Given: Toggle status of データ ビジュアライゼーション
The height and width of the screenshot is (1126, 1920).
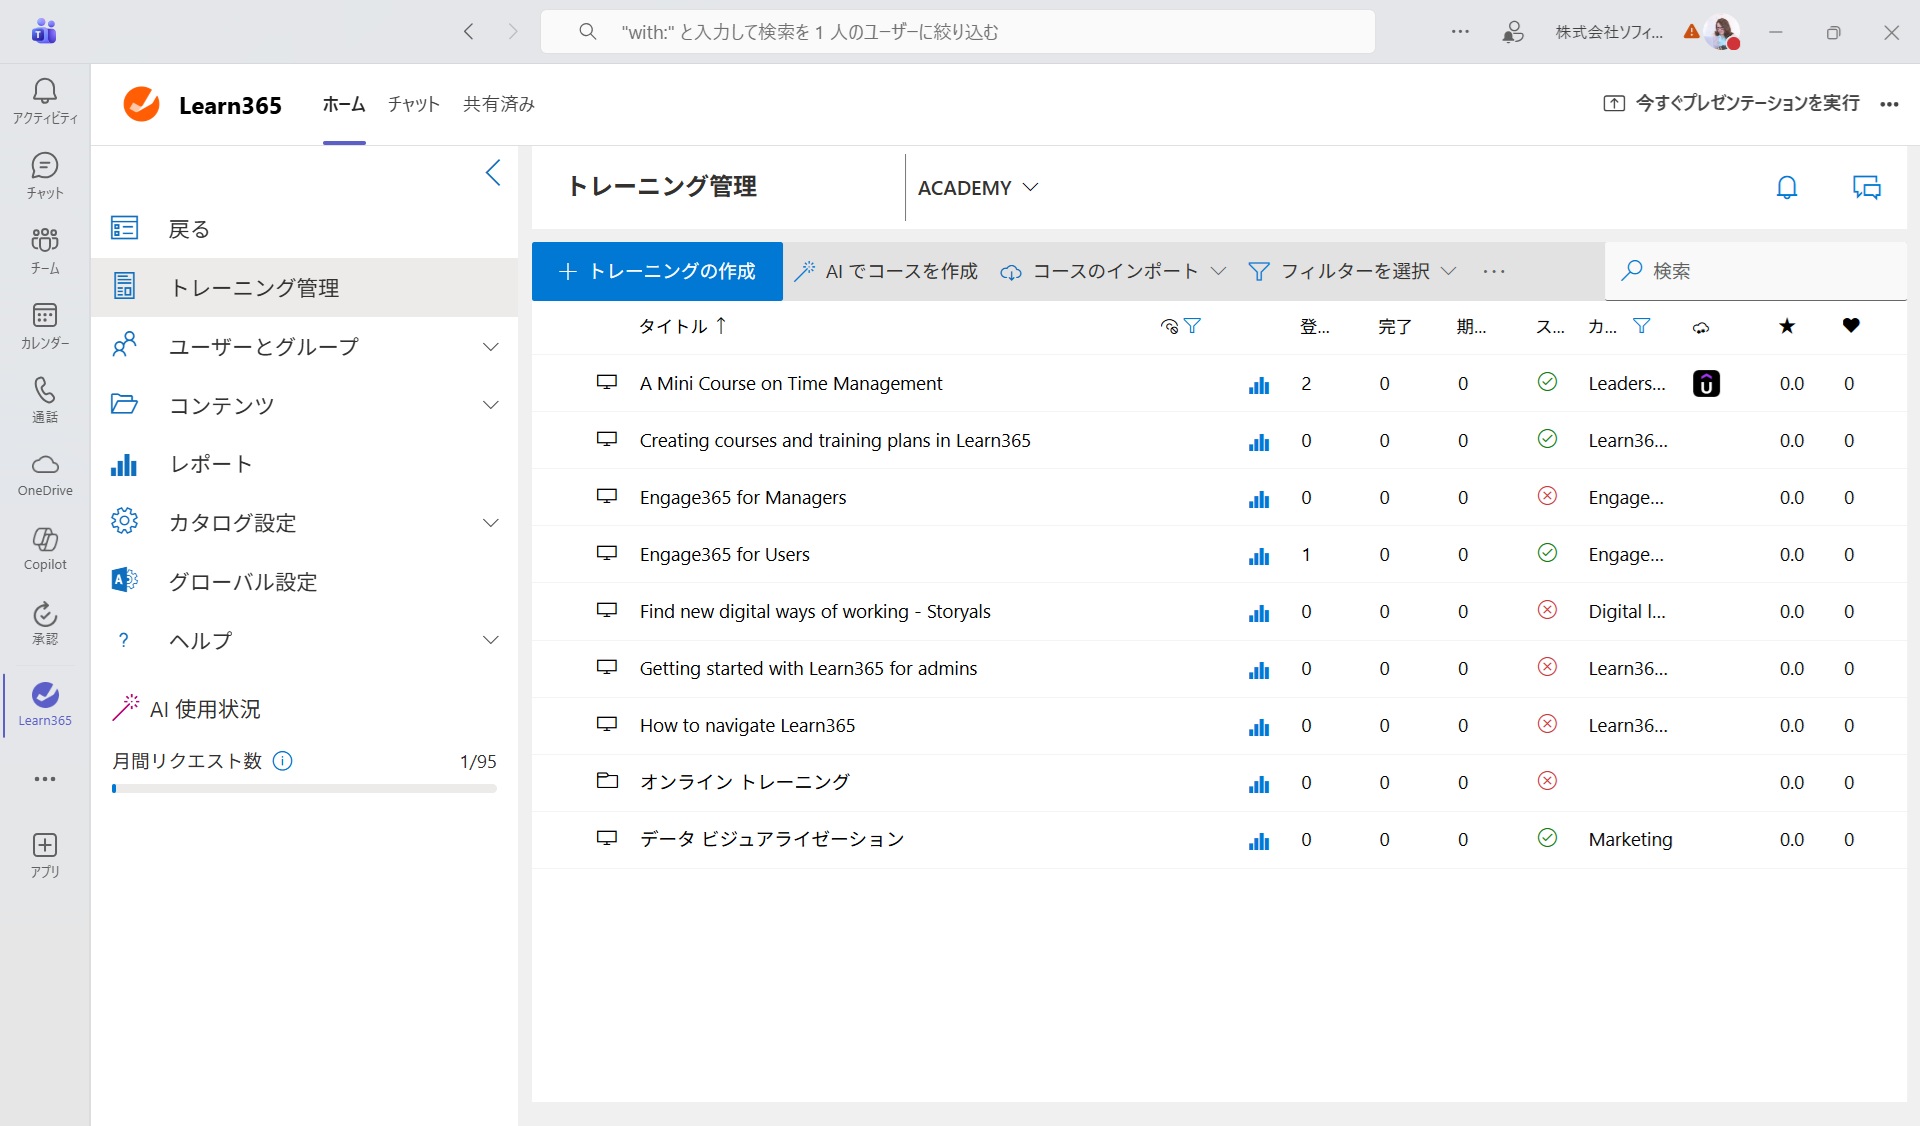Looking at the screenshot, I should coord(1547,838).
